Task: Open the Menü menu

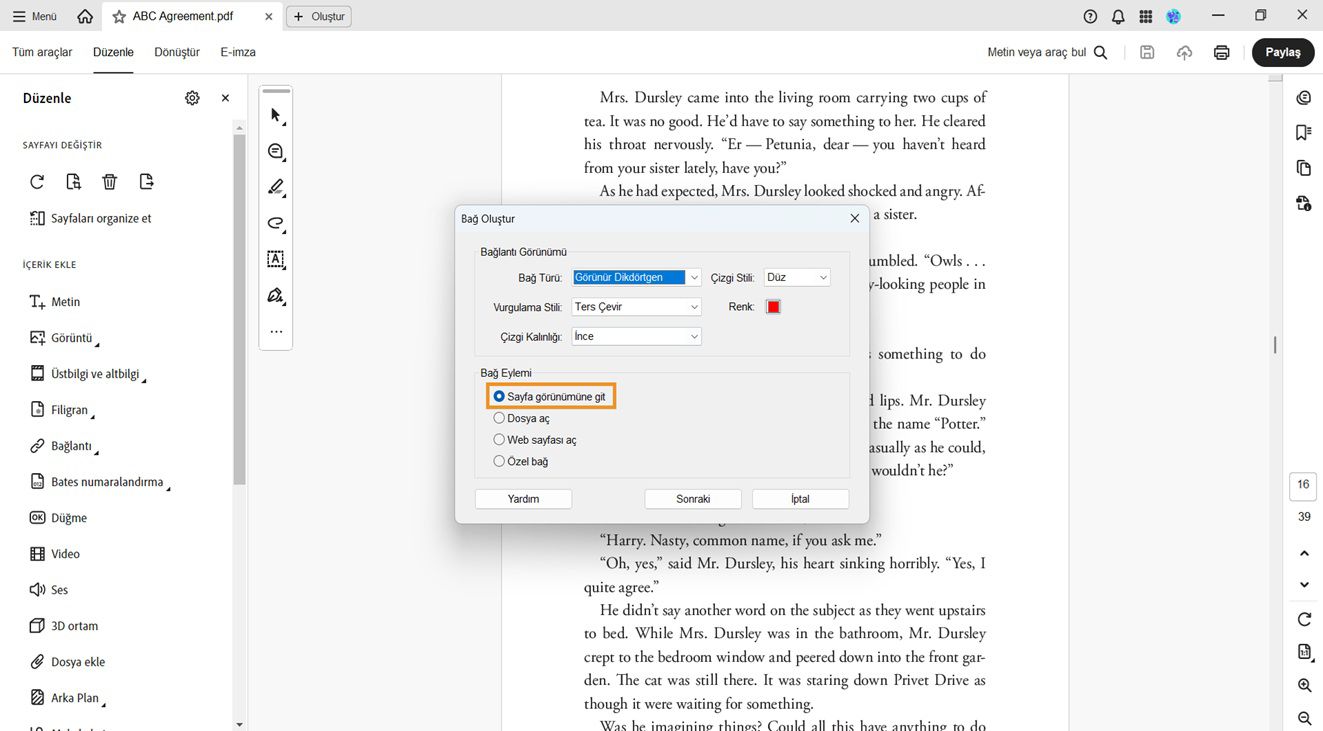Action: coord(35,16)
